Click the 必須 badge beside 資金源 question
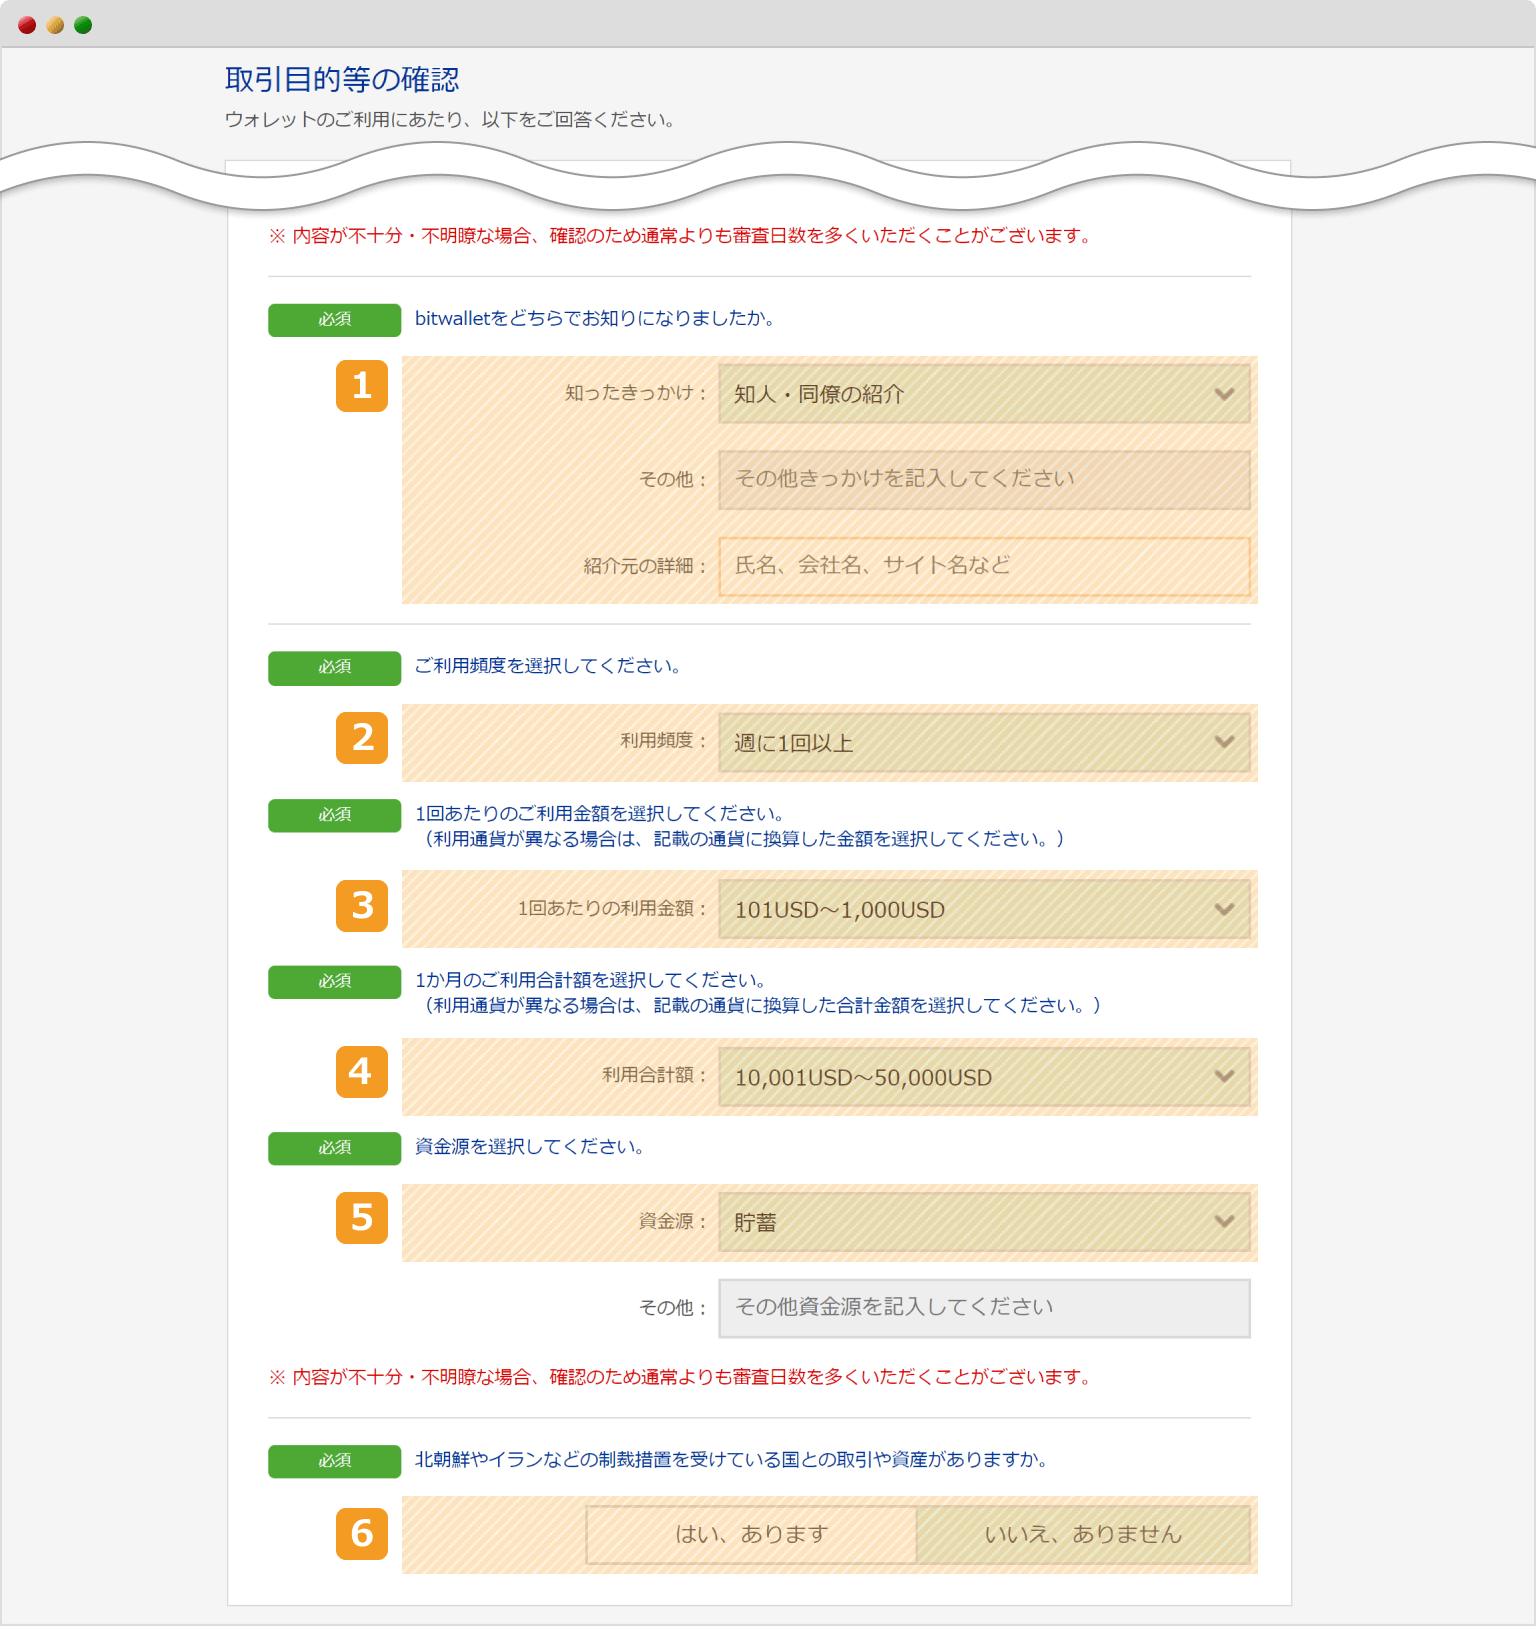1536x1626 pixels. [334, 1148]
